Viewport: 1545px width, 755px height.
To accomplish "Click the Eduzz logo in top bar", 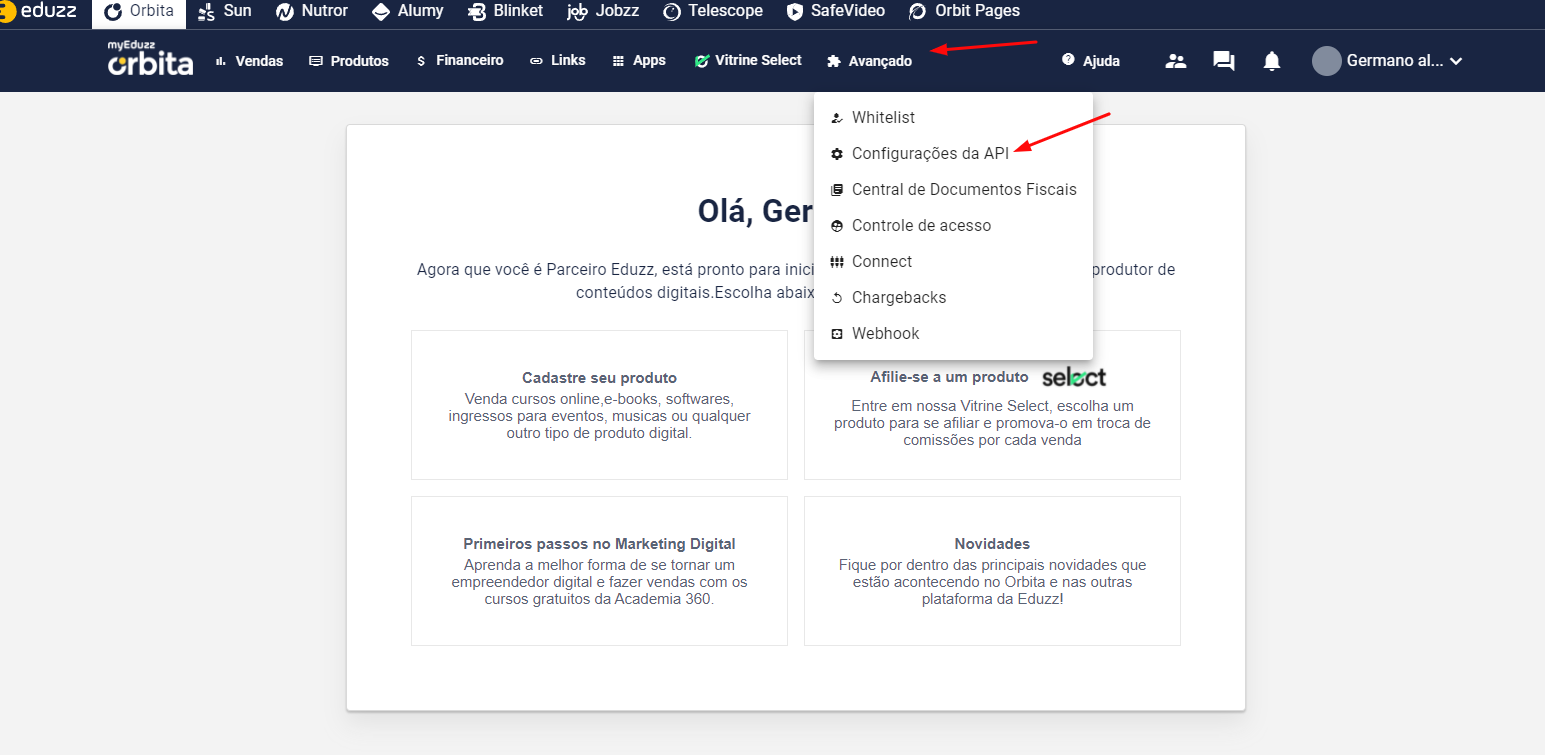I will pos(38,11).
